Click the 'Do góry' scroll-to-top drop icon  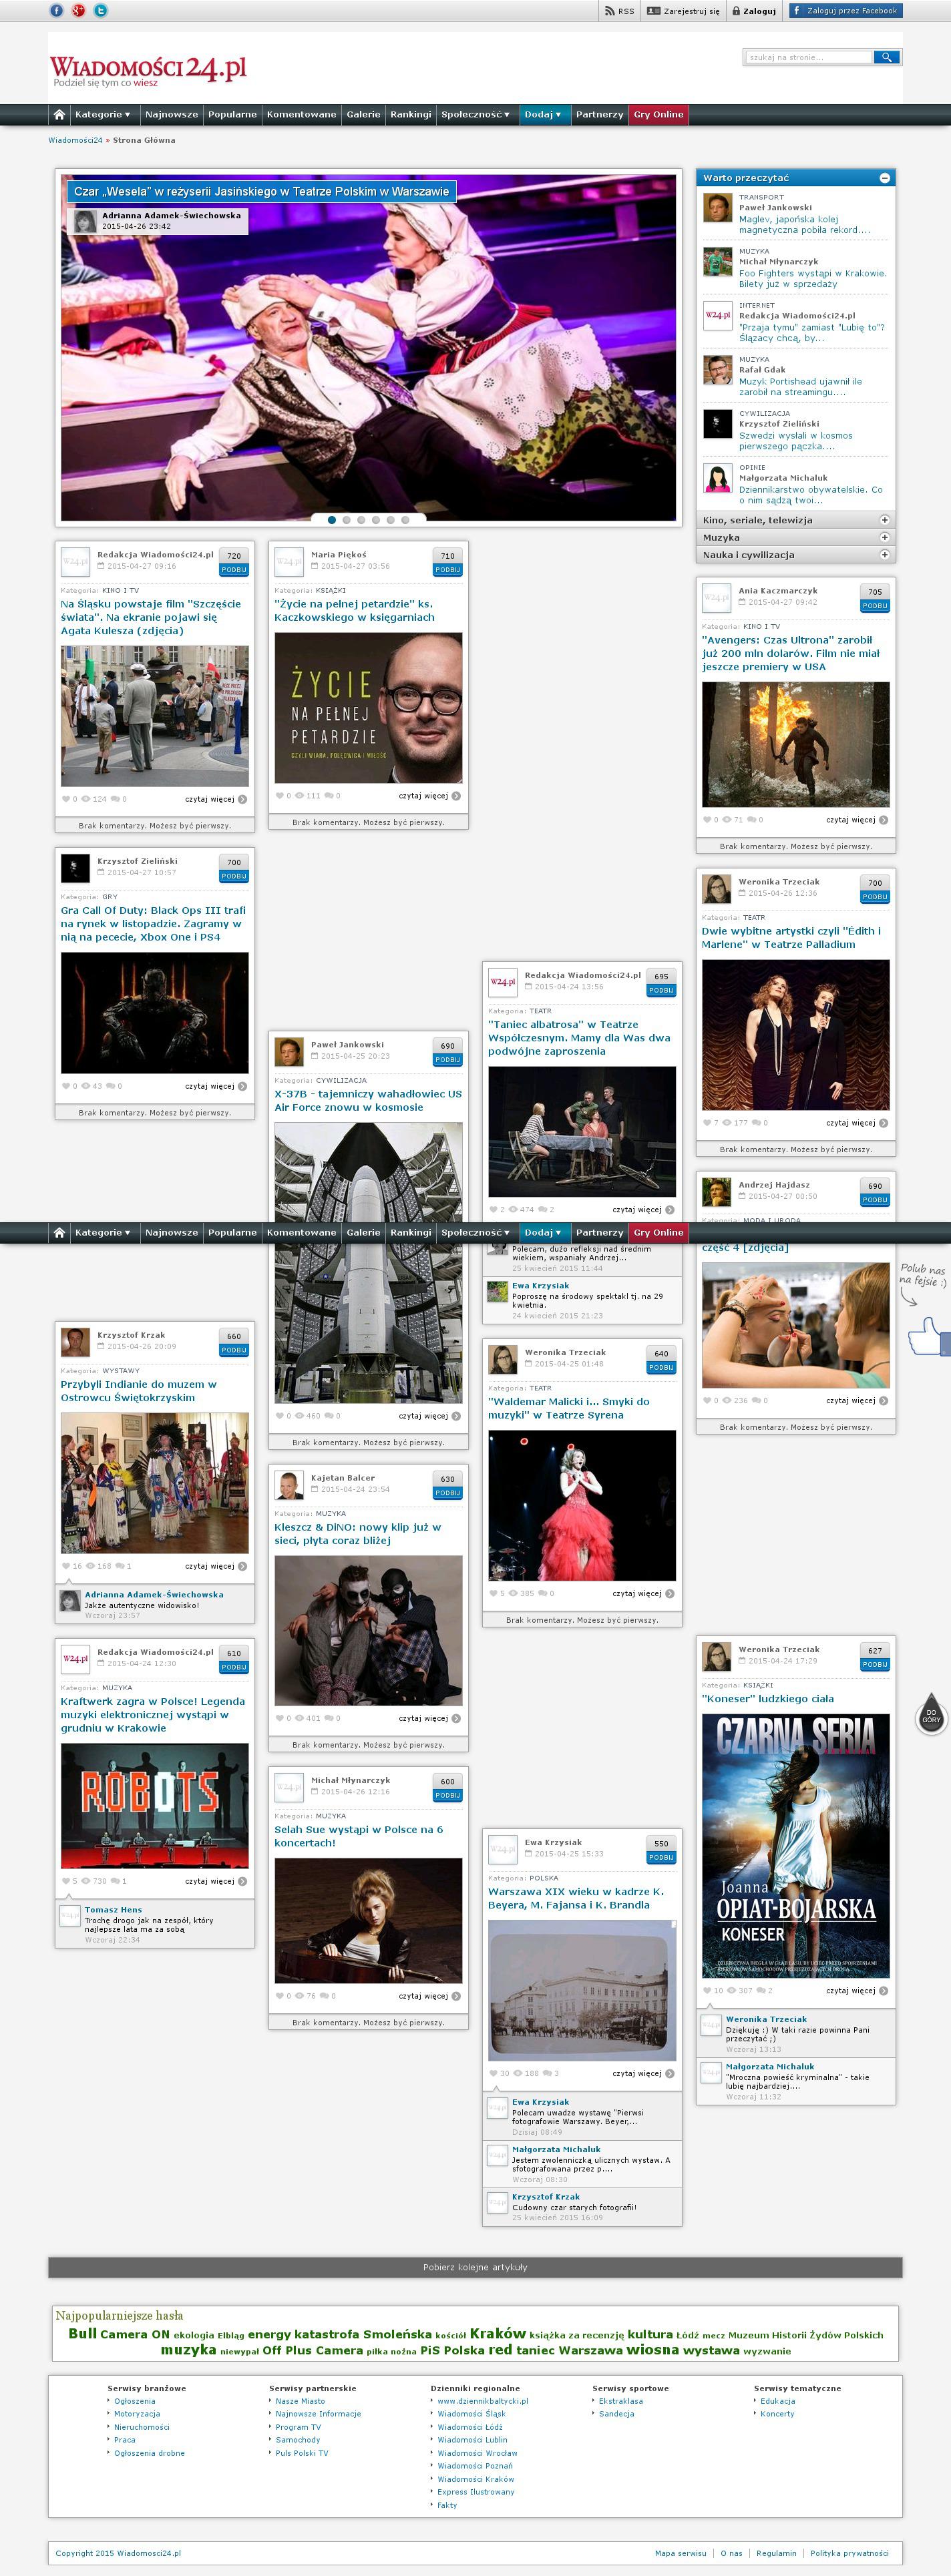(x=930, y=1715)
